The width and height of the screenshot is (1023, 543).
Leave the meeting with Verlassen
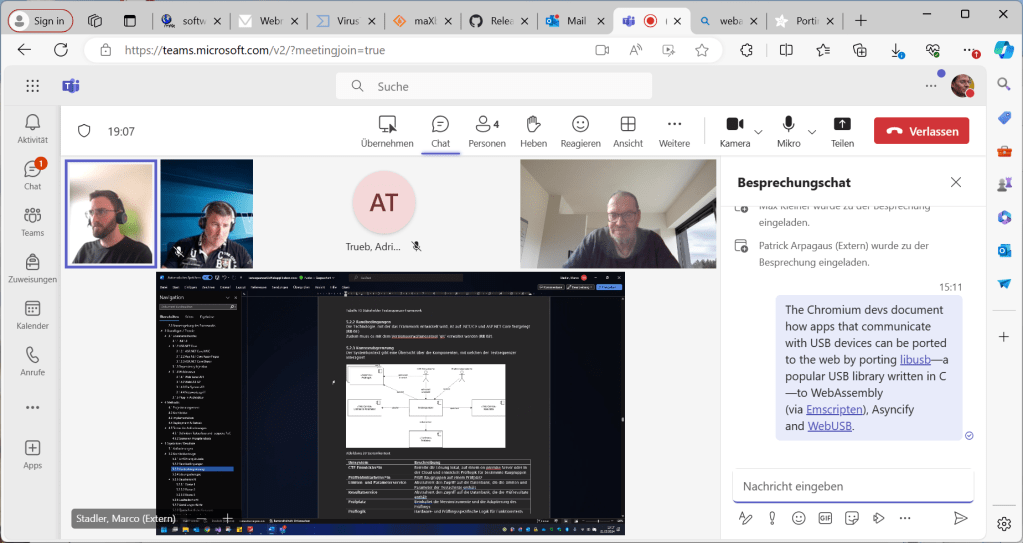click(921, 131)
